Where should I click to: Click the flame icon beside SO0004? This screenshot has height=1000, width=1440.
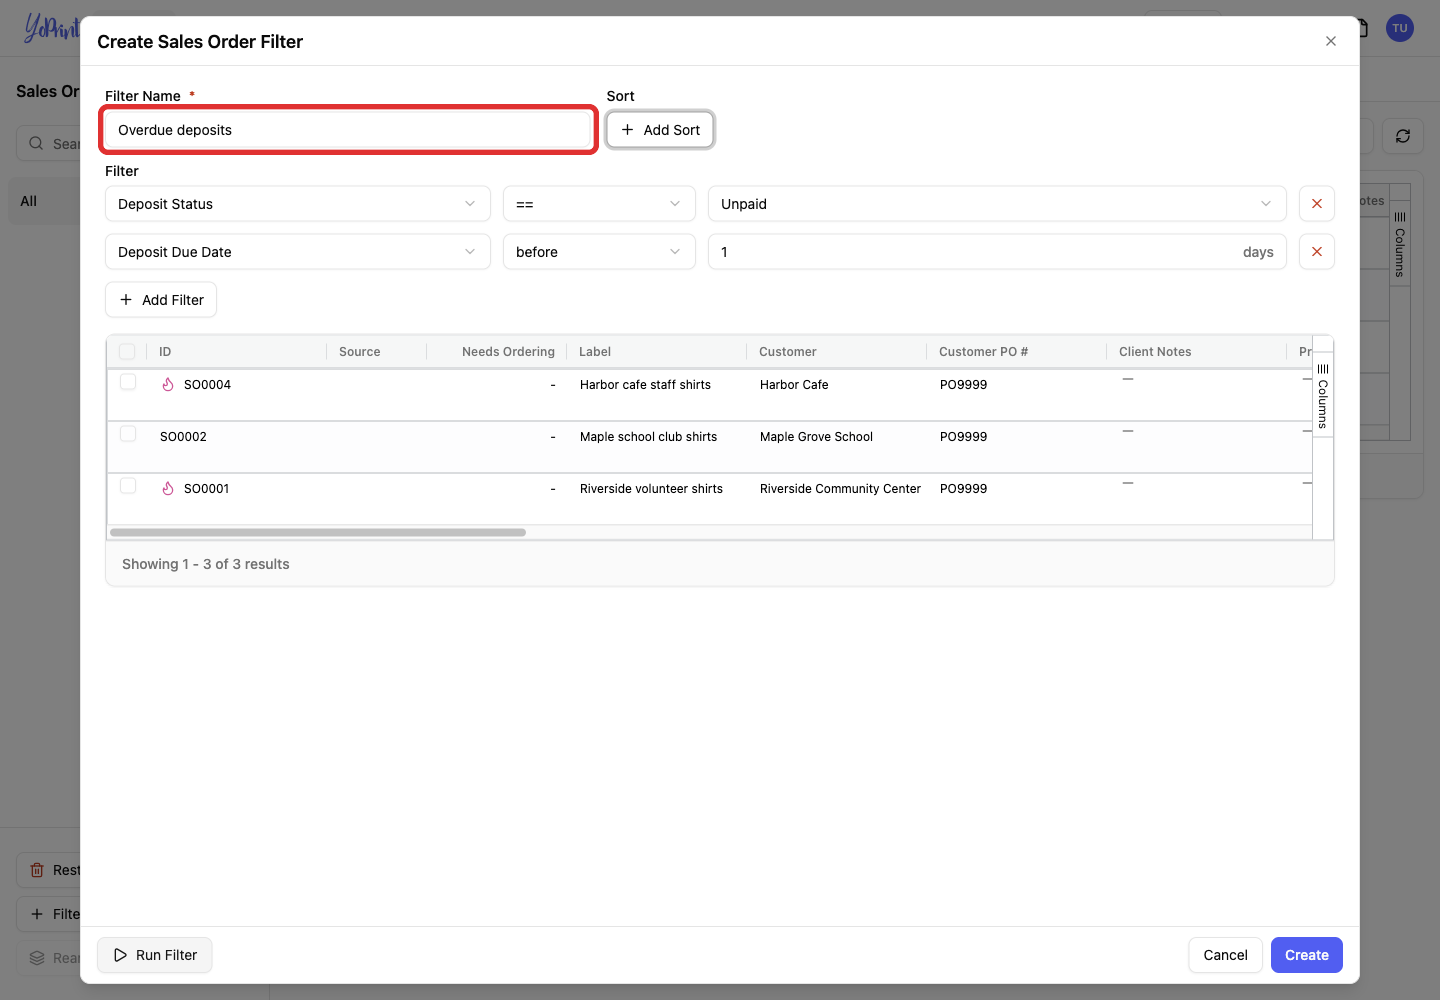[168, 385]
